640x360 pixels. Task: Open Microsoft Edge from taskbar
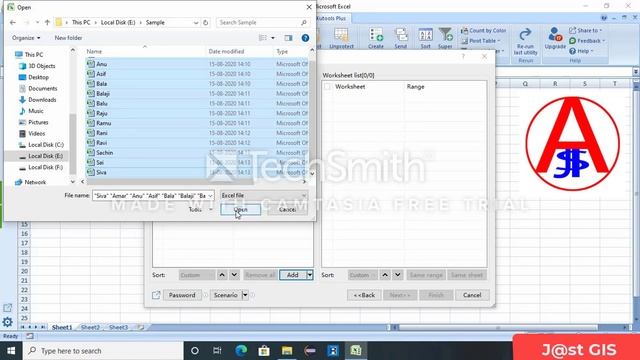pyautogui.click(x=241, y=351)
